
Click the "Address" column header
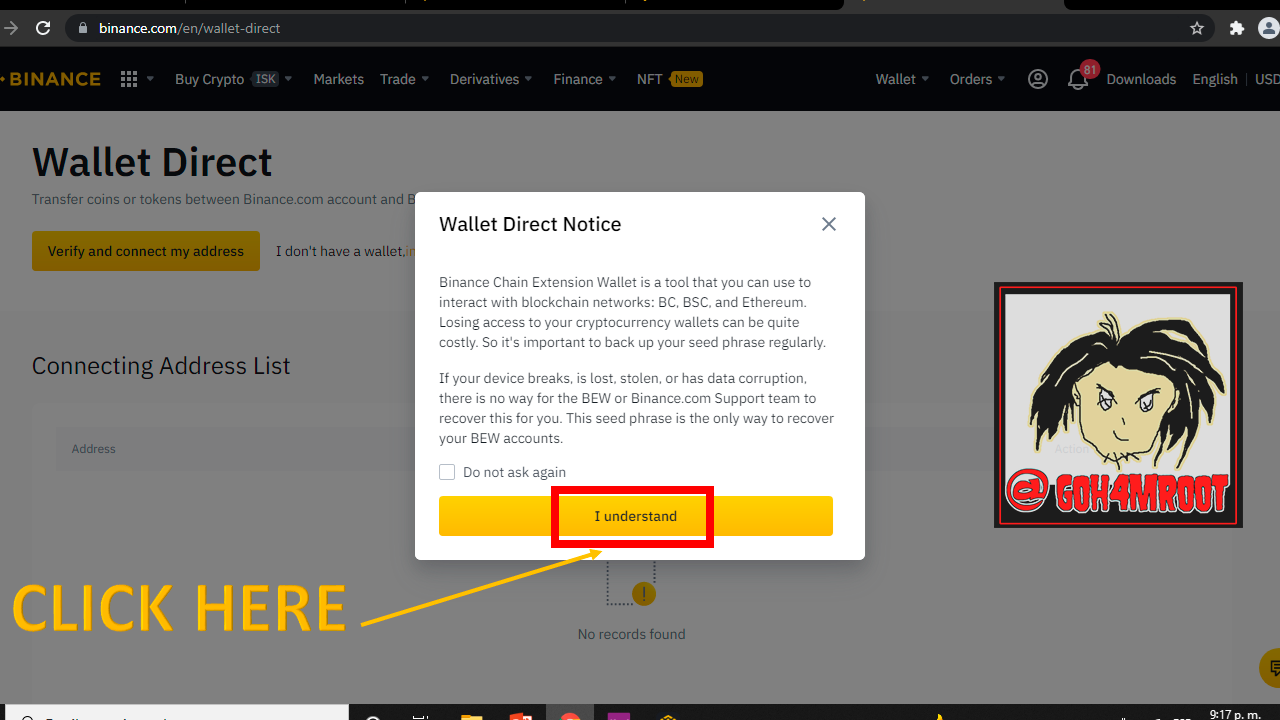point(94,449)
